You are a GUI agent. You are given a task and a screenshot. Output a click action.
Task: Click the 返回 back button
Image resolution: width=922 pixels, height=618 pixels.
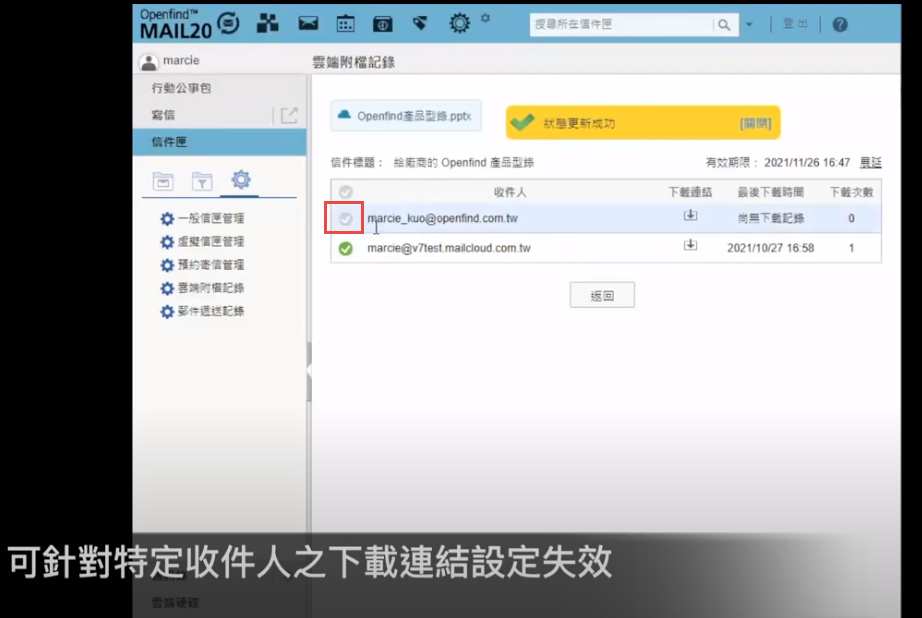click(602, 295)
